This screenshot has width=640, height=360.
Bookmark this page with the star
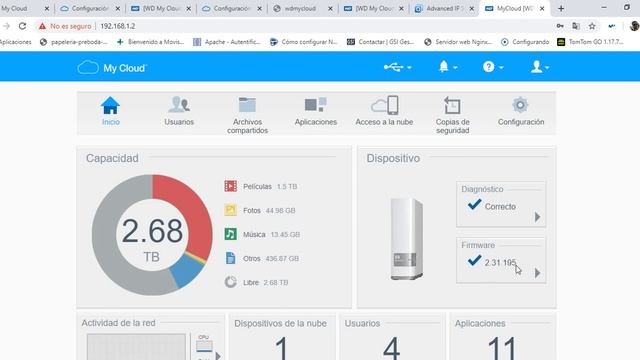tap(592, 26)
